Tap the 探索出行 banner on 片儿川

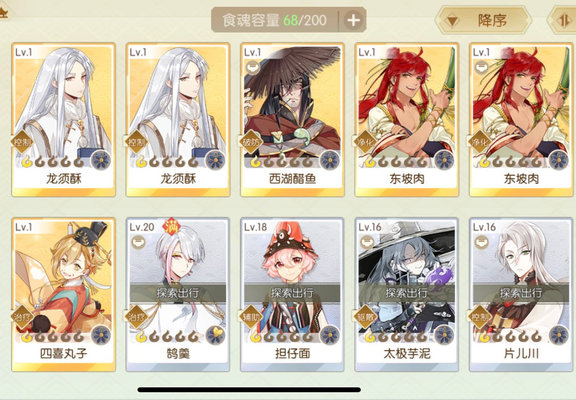pyautogui.click(x=521, y=293)
